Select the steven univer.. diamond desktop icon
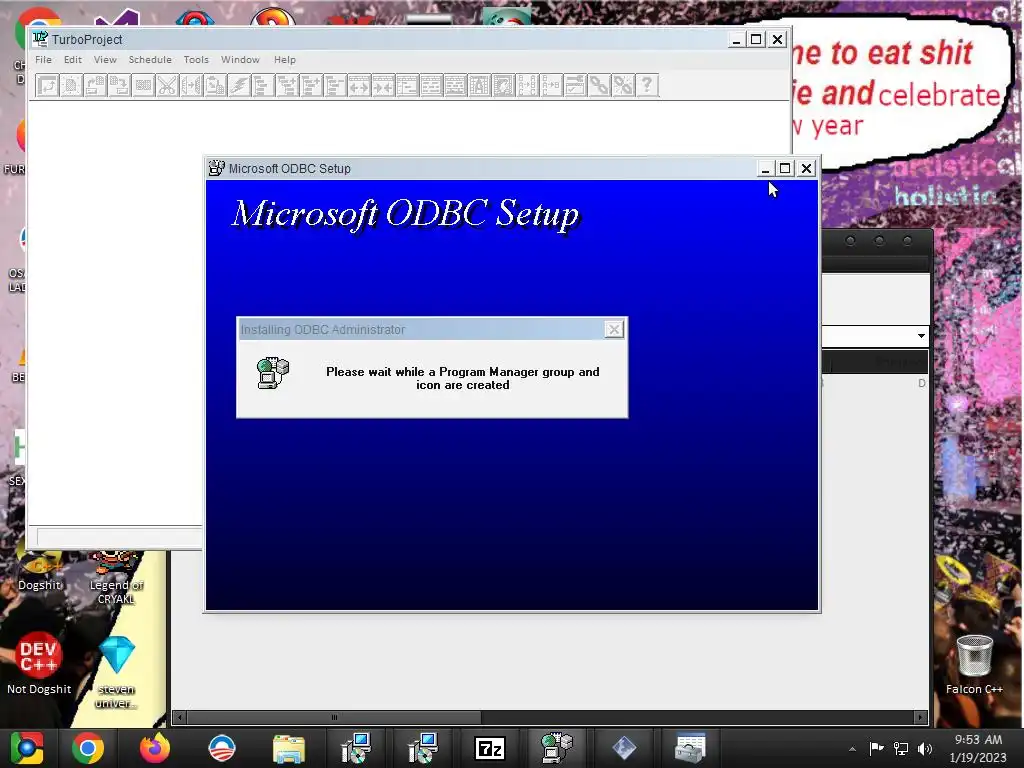The width and height of the screenshot is (1024, 768). 116,671
